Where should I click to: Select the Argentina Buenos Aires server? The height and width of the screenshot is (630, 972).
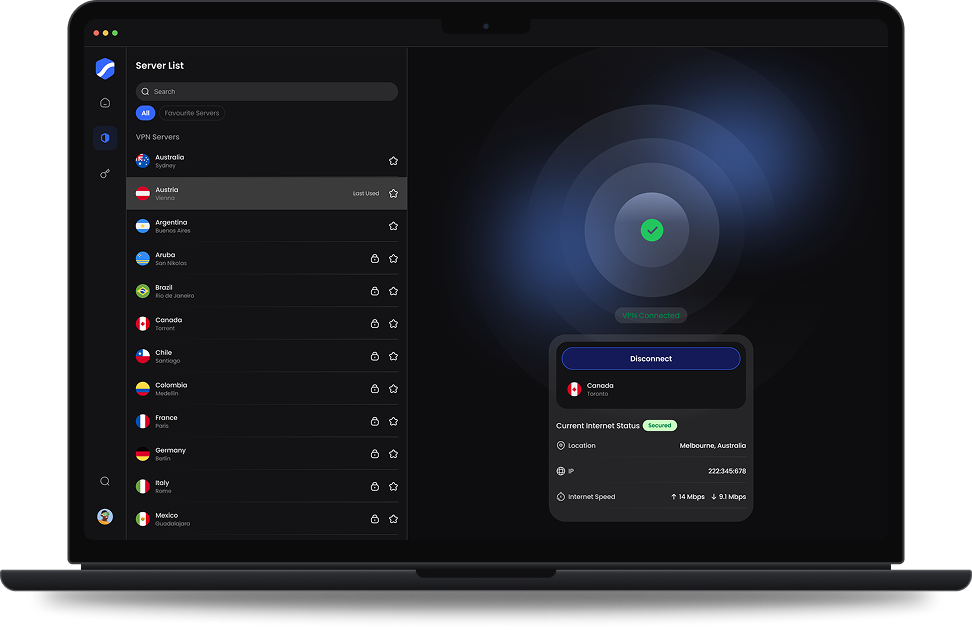pos(267,226)
